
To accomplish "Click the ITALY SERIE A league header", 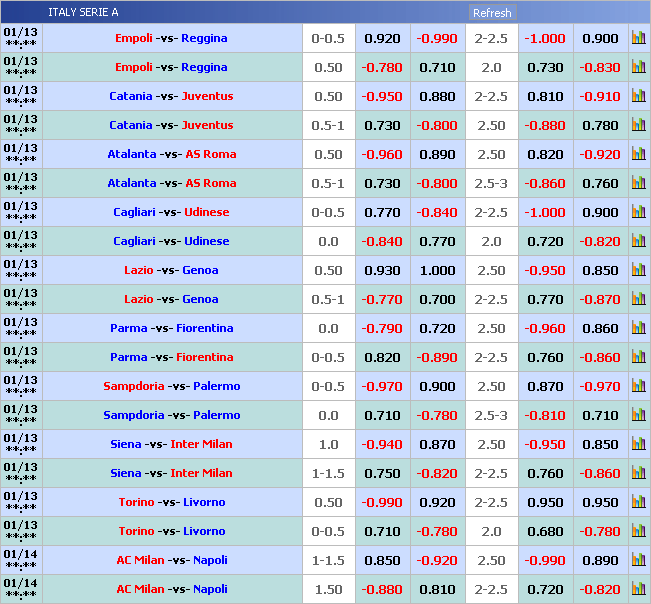I will coord(83,12).
